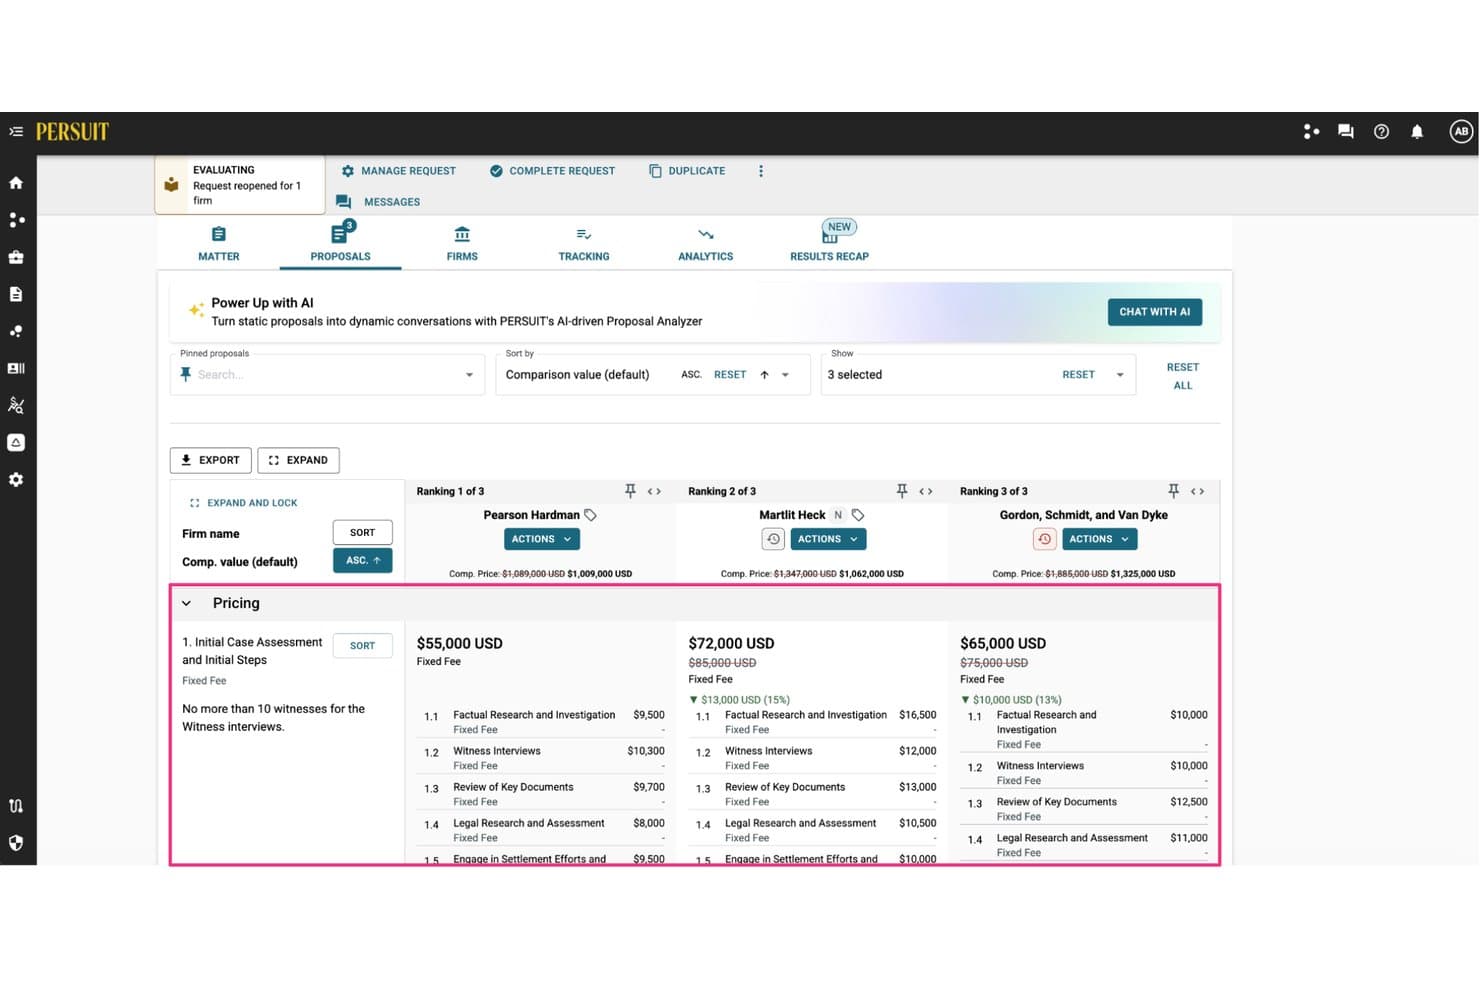Move the Ranking 1 of 3 column using arrows

[x=655, y=491]
